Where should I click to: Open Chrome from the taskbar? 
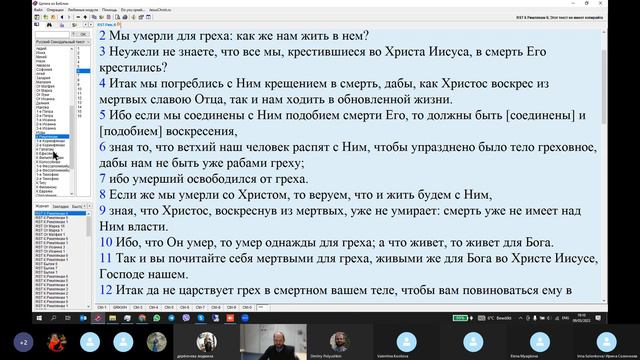pos(142,318)
